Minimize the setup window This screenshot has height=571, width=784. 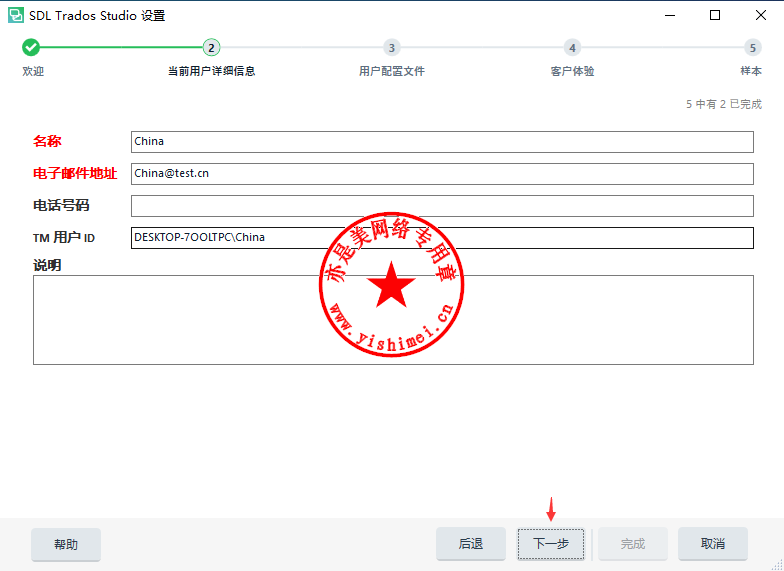[x=670, y=16]
